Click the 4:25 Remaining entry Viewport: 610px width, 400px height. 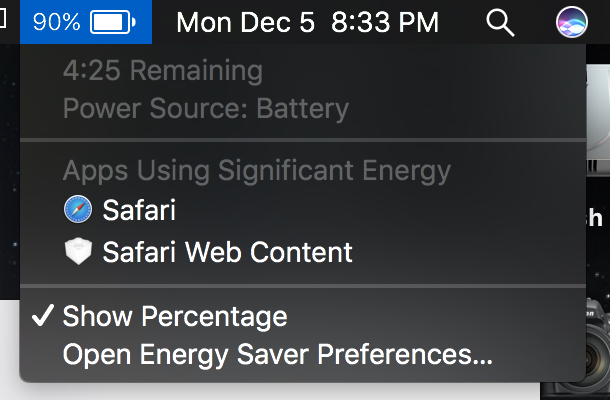pos(162,71)
